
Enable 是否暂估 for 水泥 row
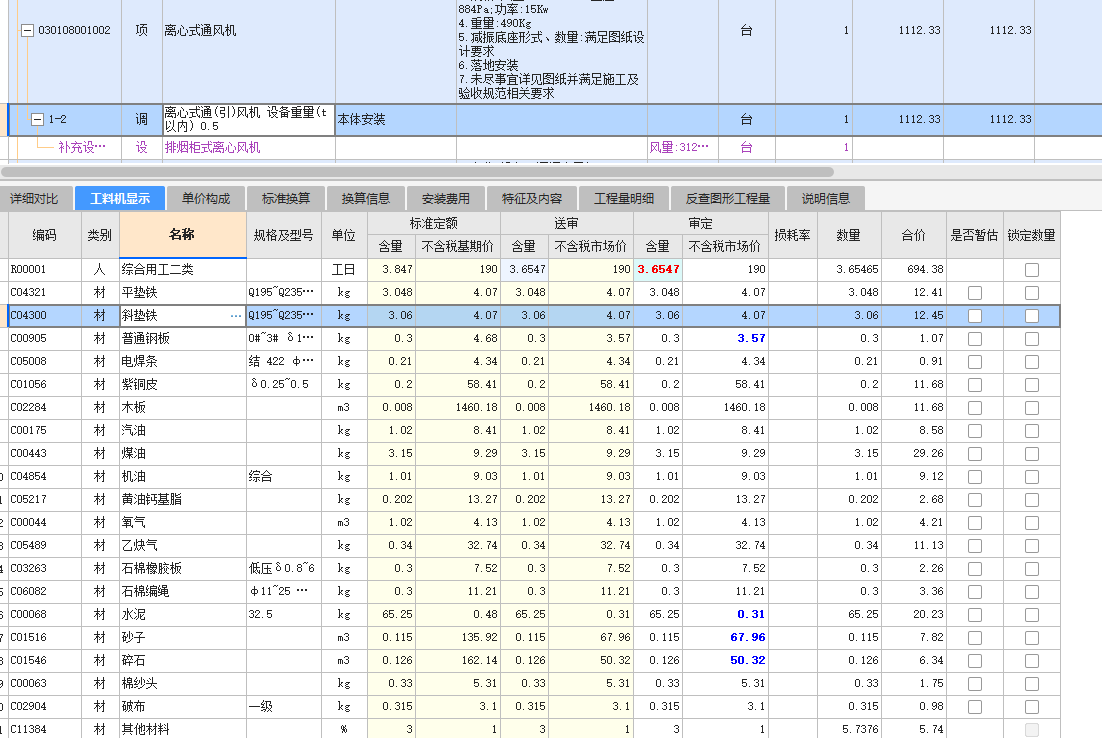coord(975,615)
